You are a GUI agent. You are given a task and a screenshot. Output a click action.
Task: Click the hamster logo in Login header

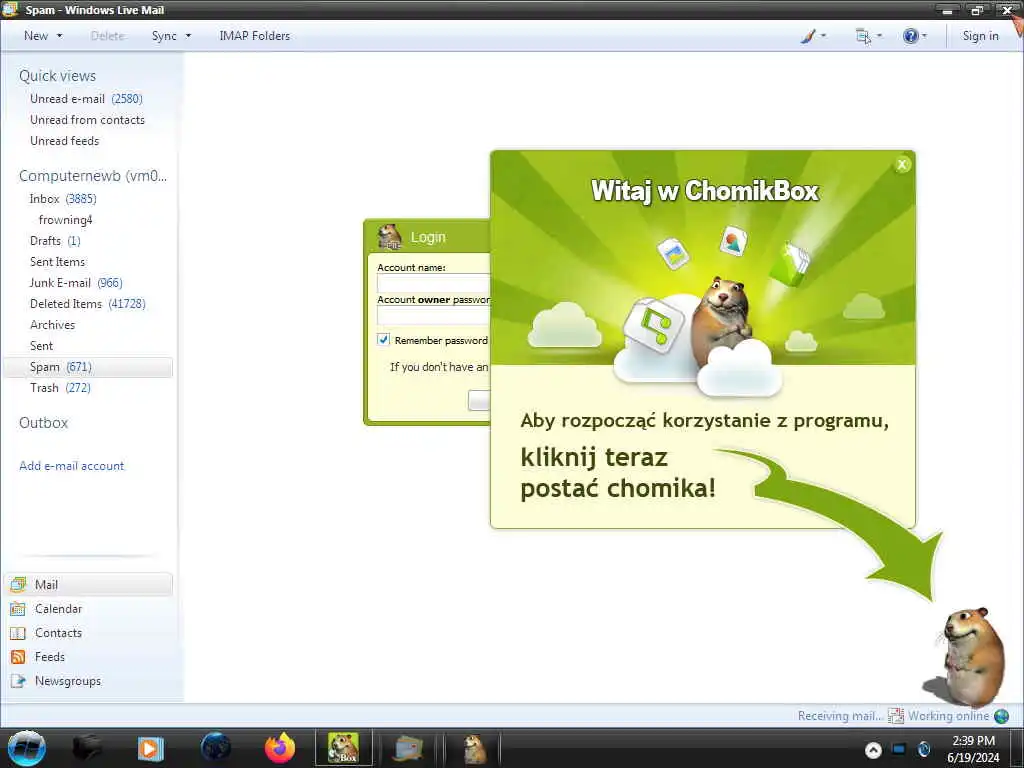click(390, 236)
